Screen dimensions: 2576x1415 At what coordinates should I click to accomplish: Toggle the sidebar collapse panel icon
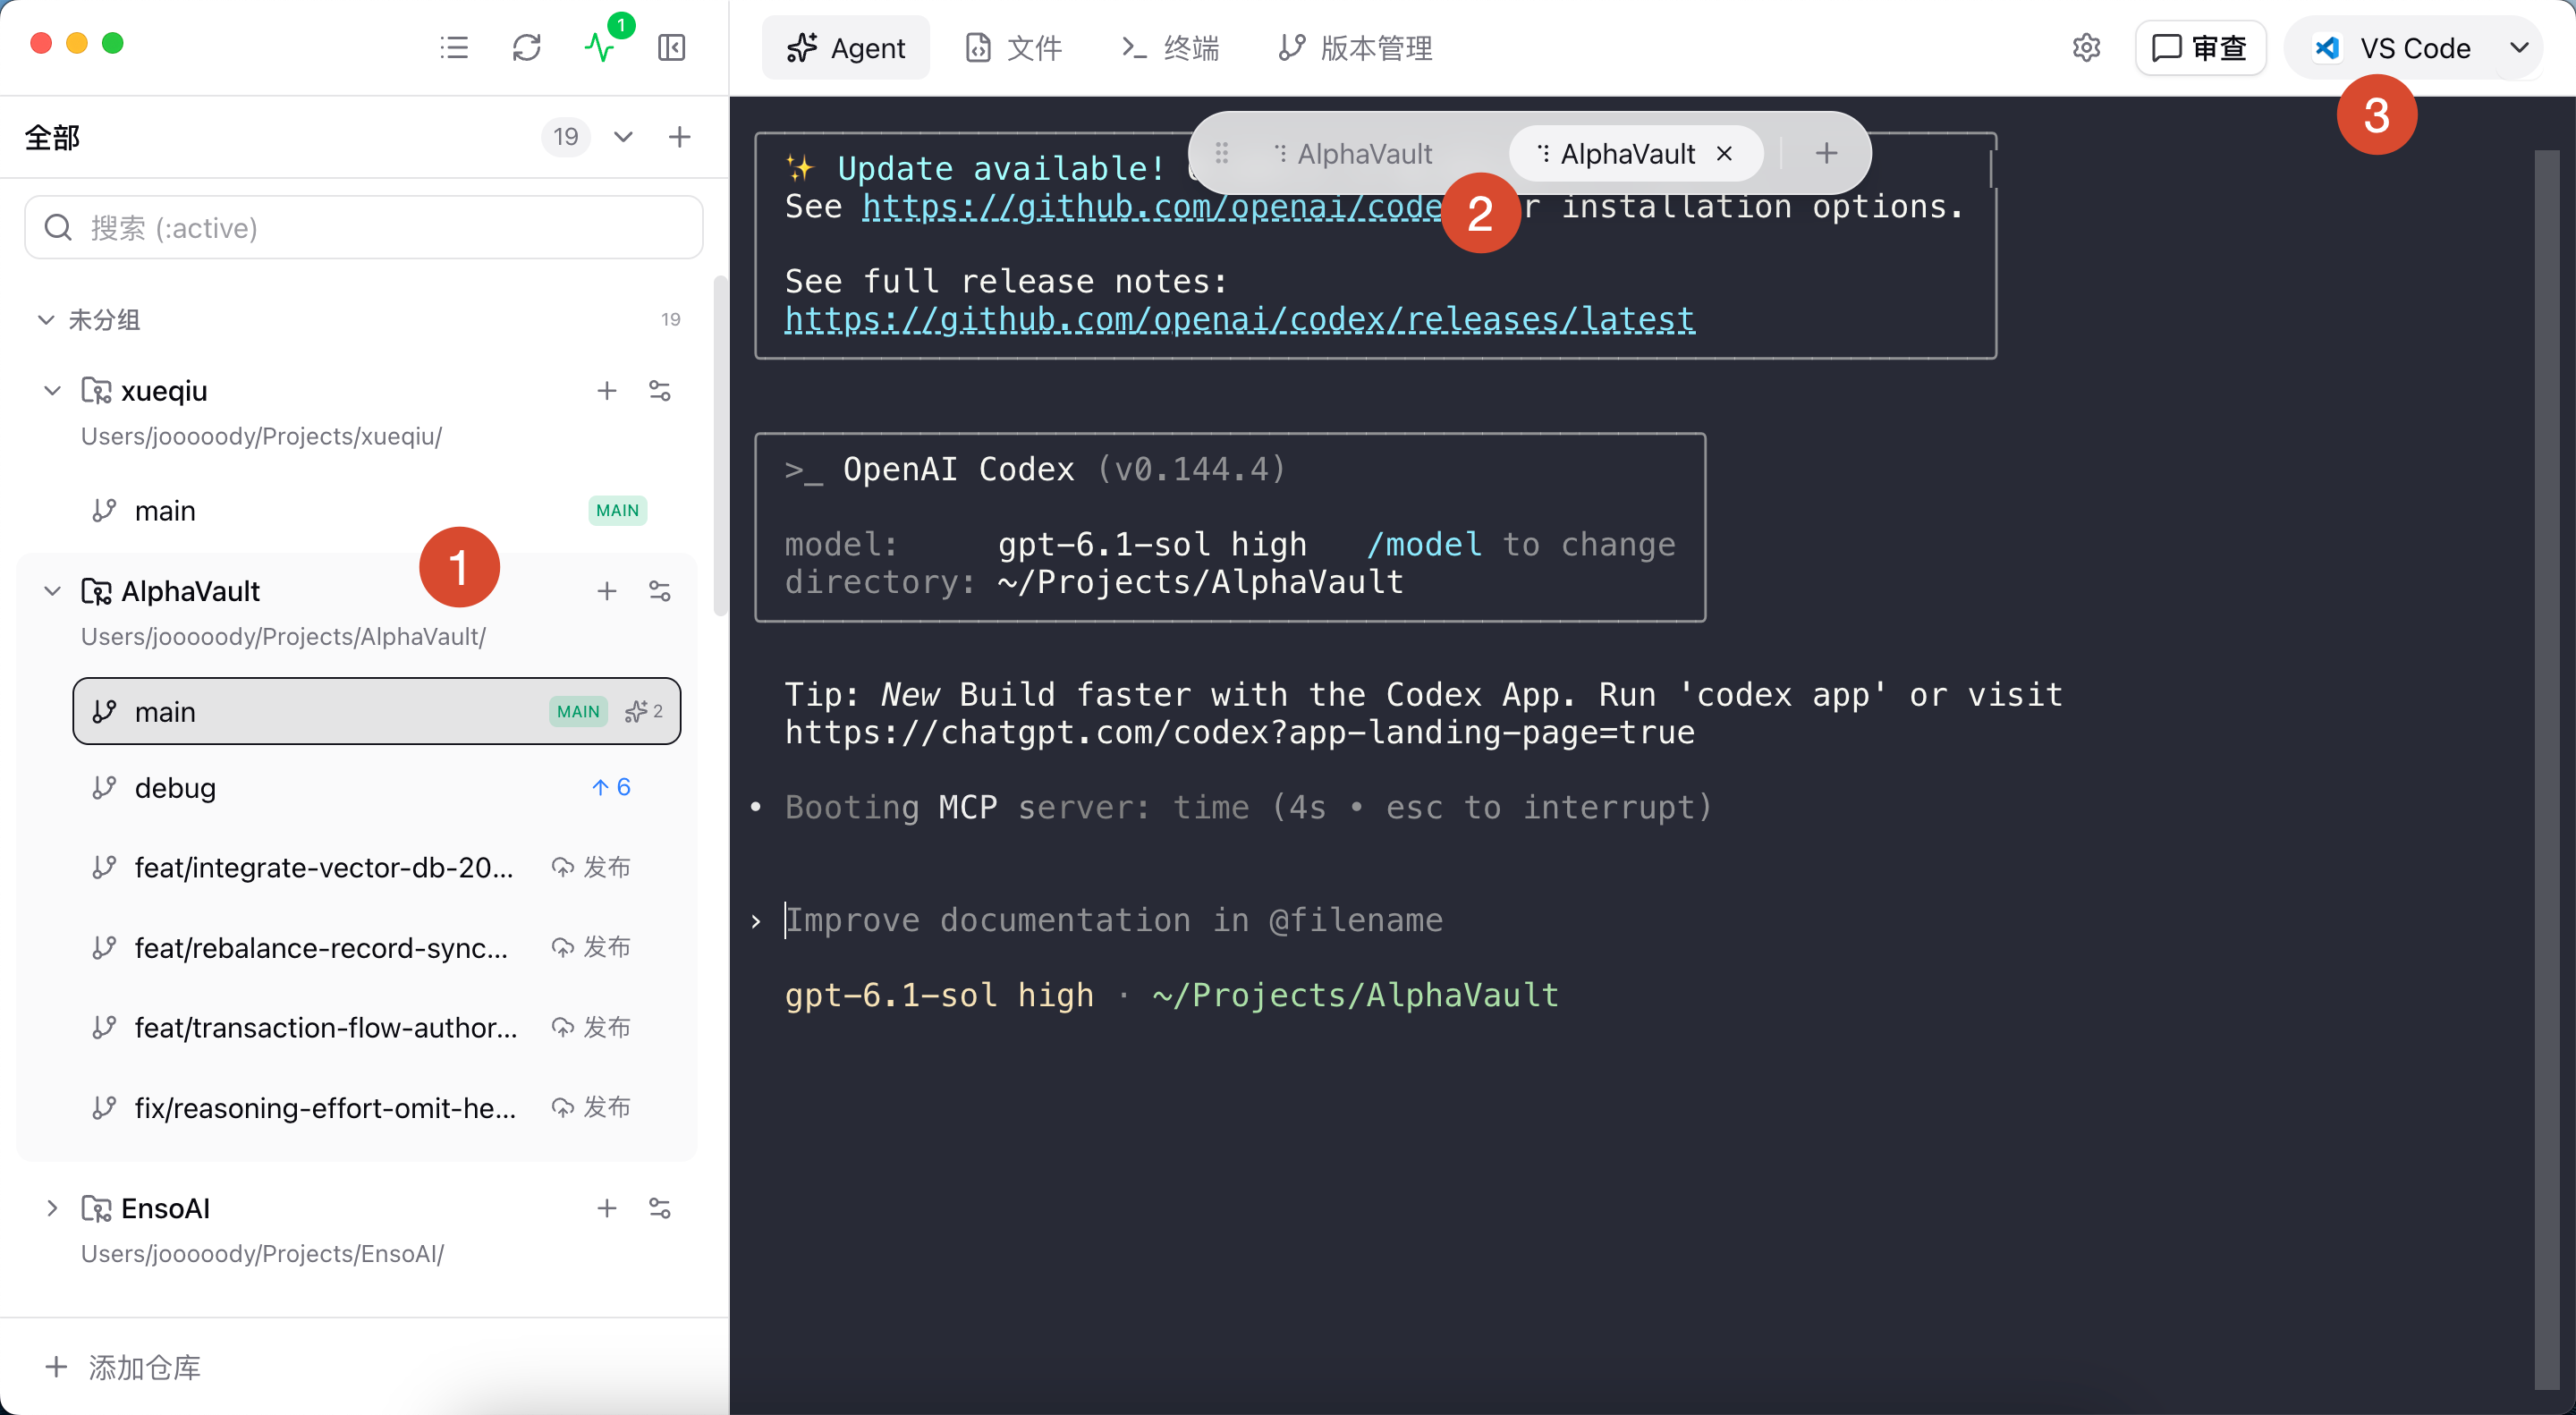[x=672, y=47]
